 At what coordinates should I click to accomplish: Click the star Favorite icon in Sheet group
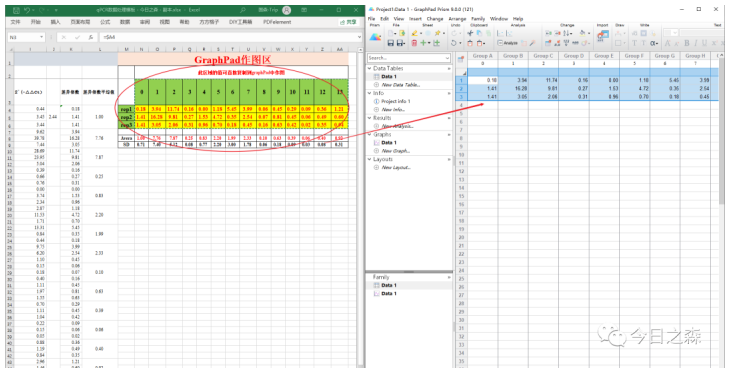(x=437, y=33)
